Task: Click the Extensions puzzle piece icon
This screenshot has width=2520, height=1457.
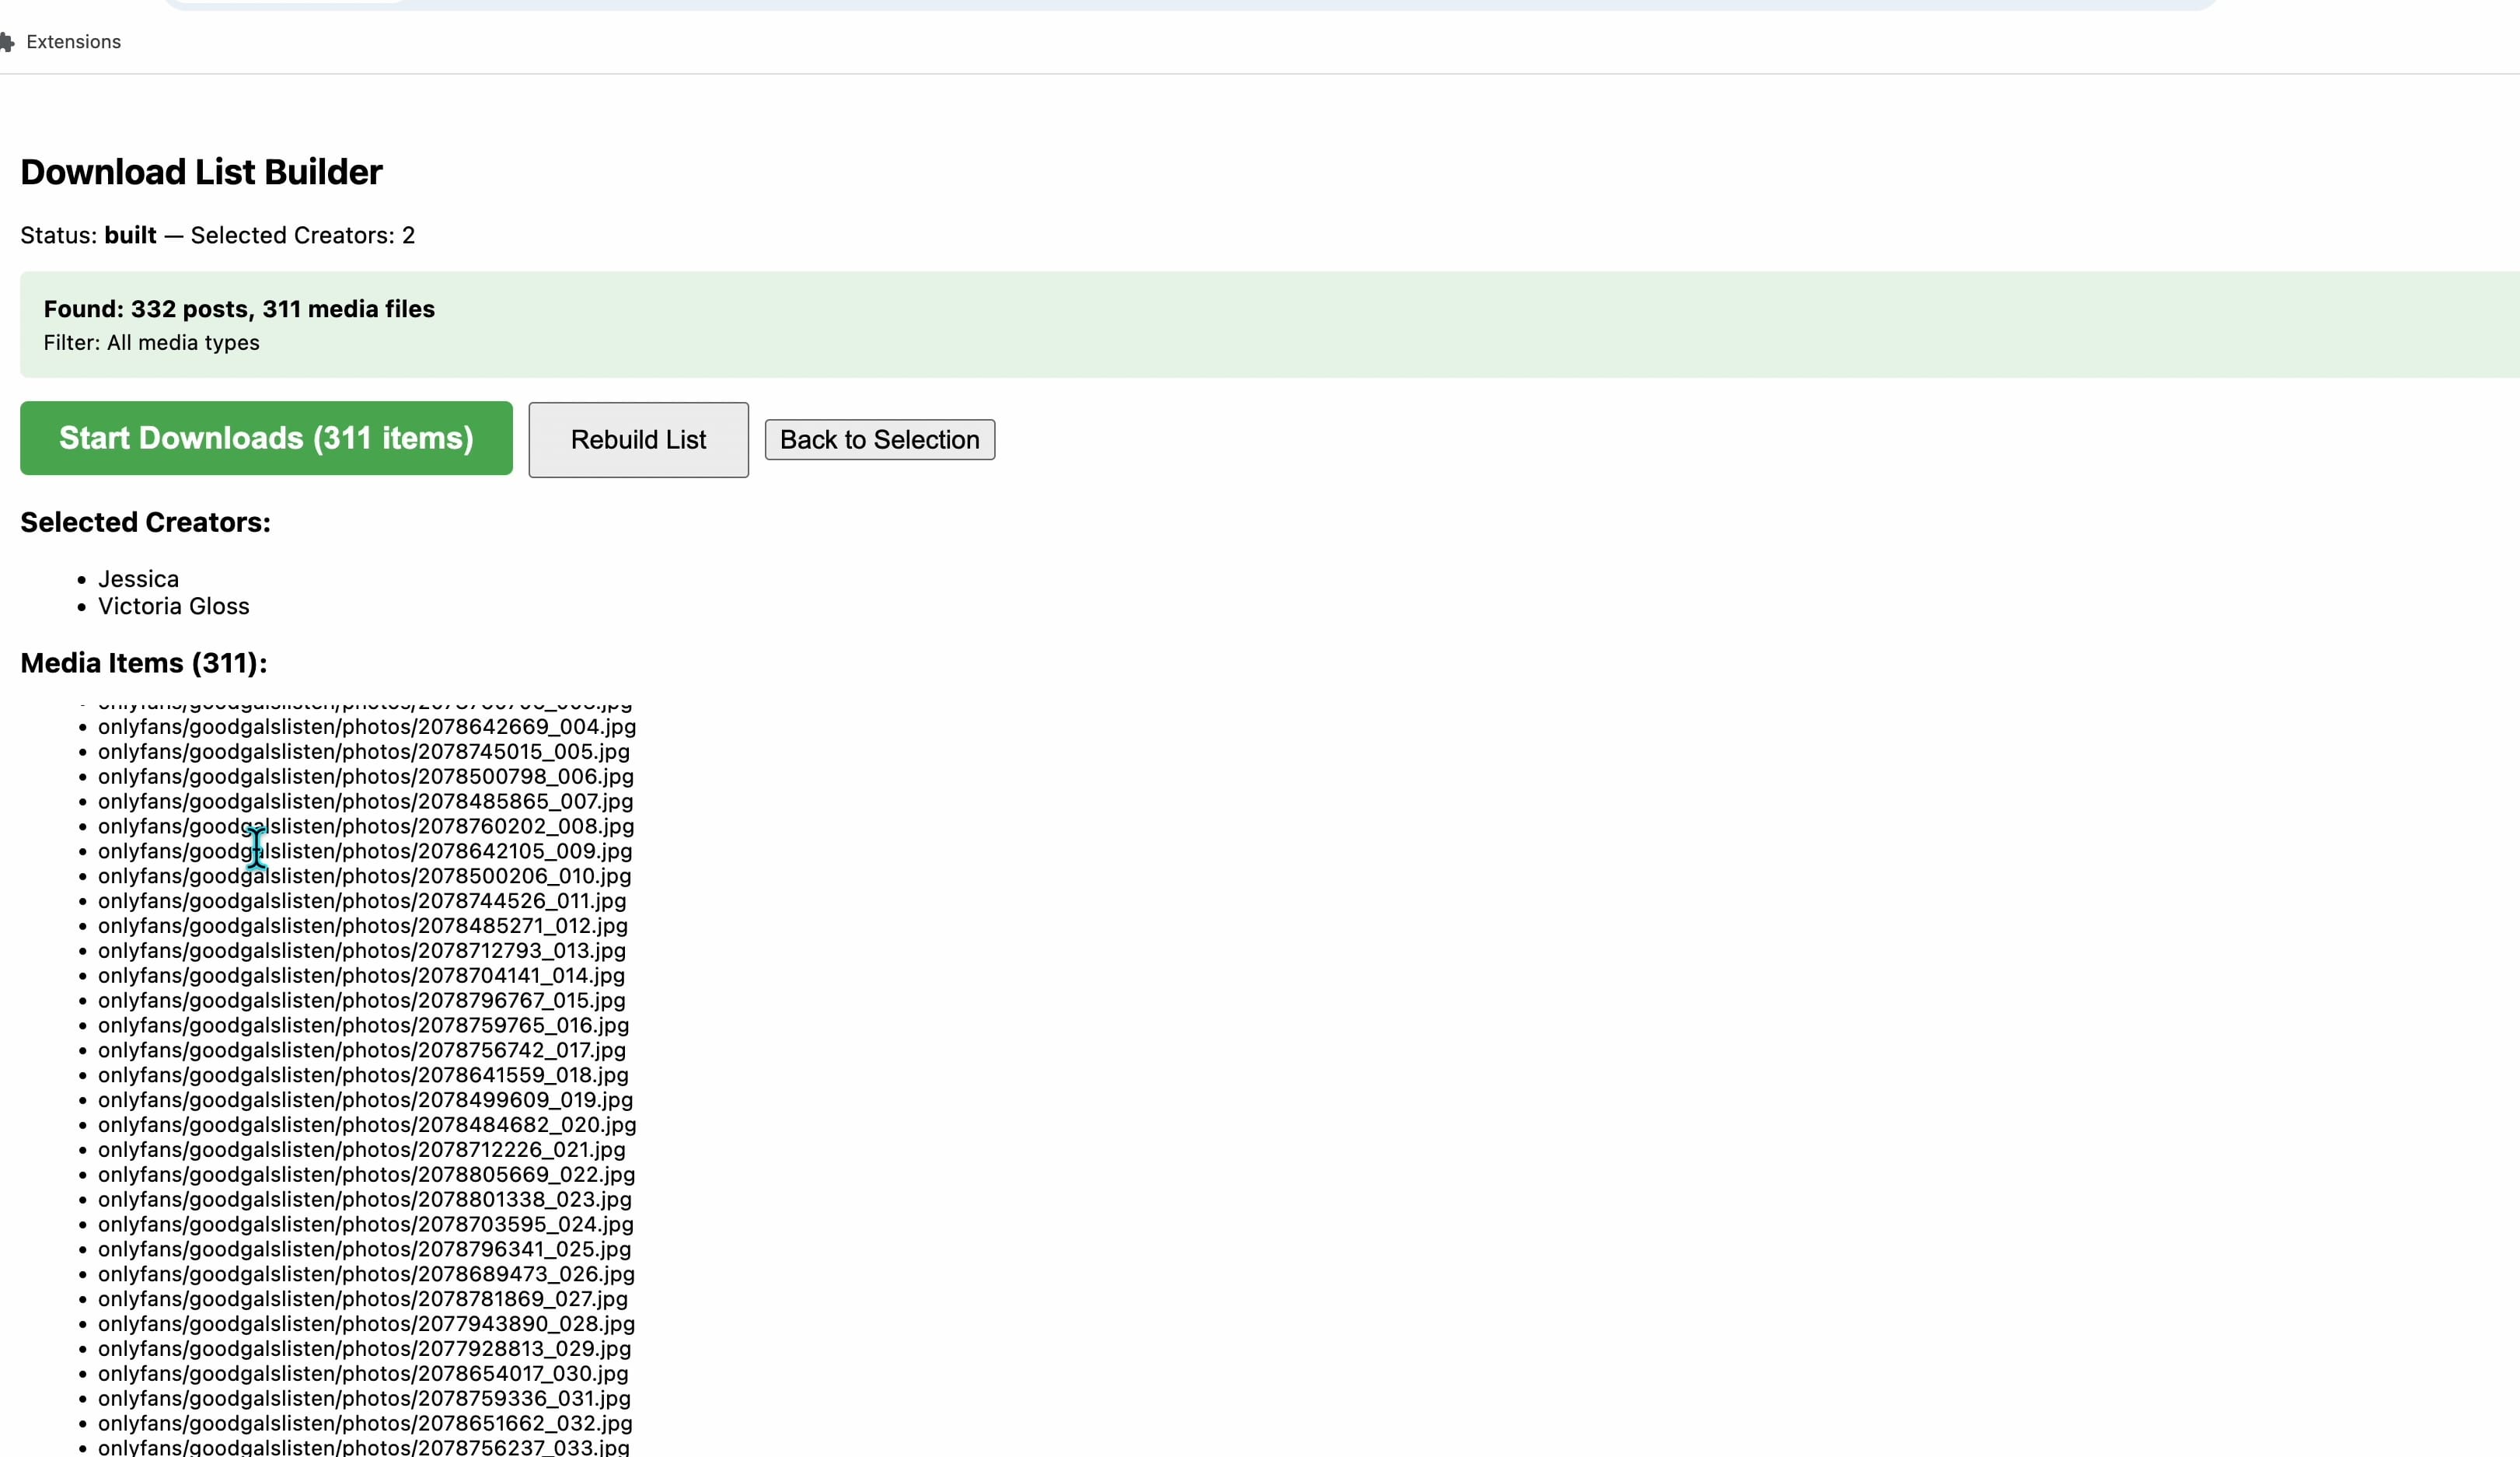Action: pyautogui.click(x=8, y=41)
